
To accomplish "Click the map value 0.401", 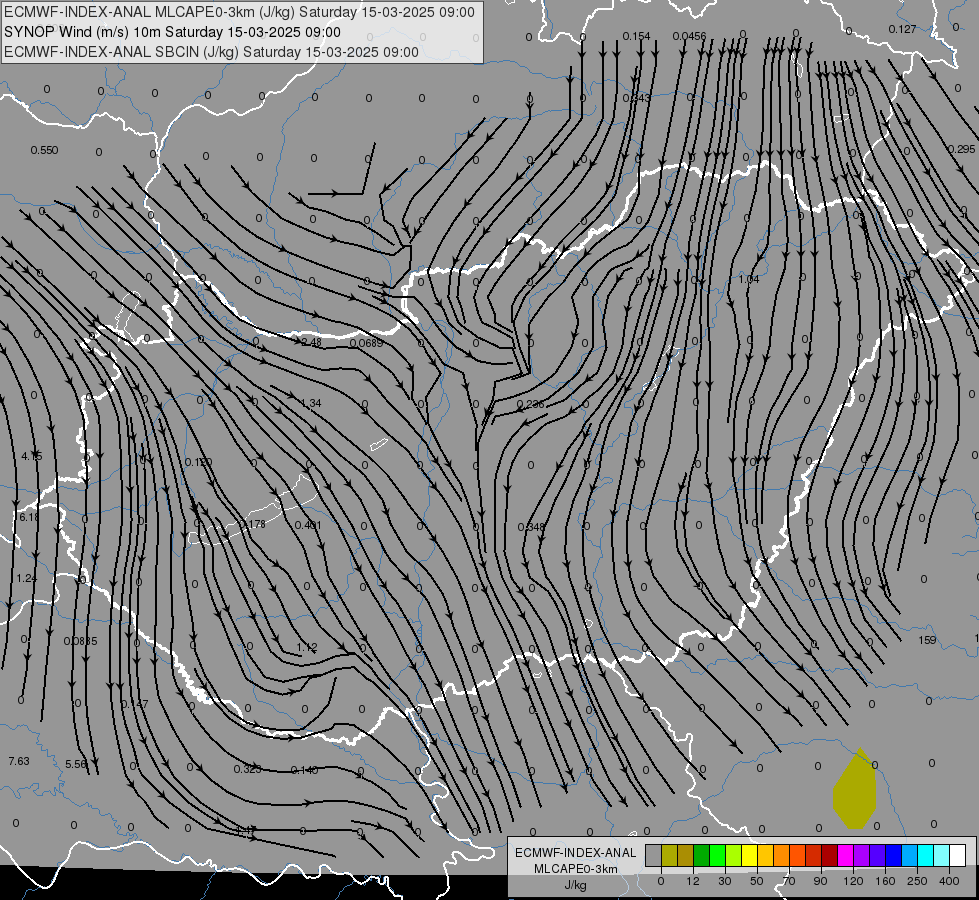I will 308,525.
